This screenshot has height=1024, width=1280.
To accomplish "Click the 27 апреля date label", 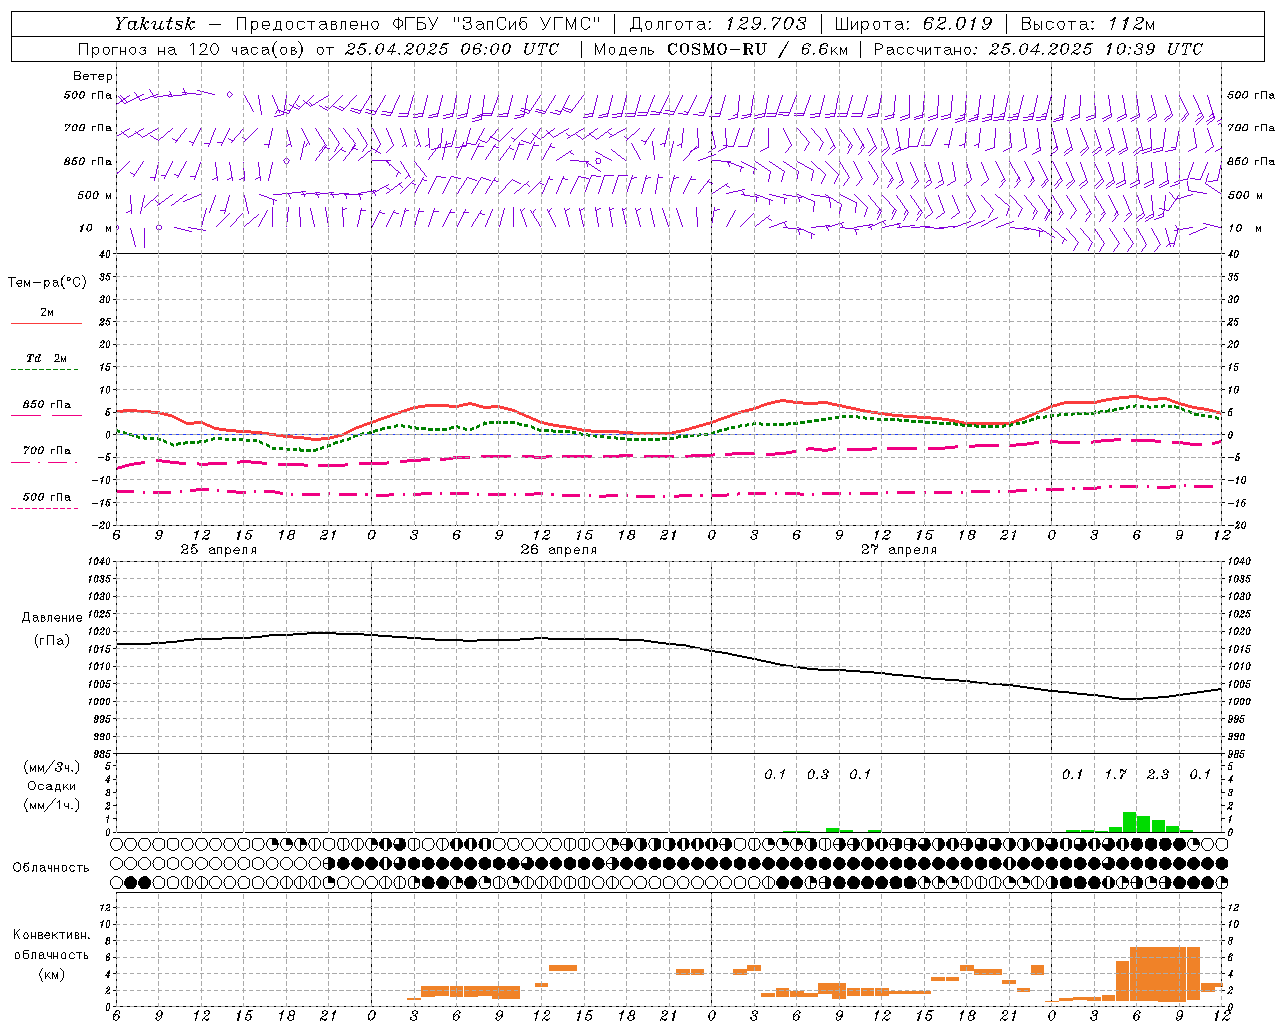I will tap(898, 550).
